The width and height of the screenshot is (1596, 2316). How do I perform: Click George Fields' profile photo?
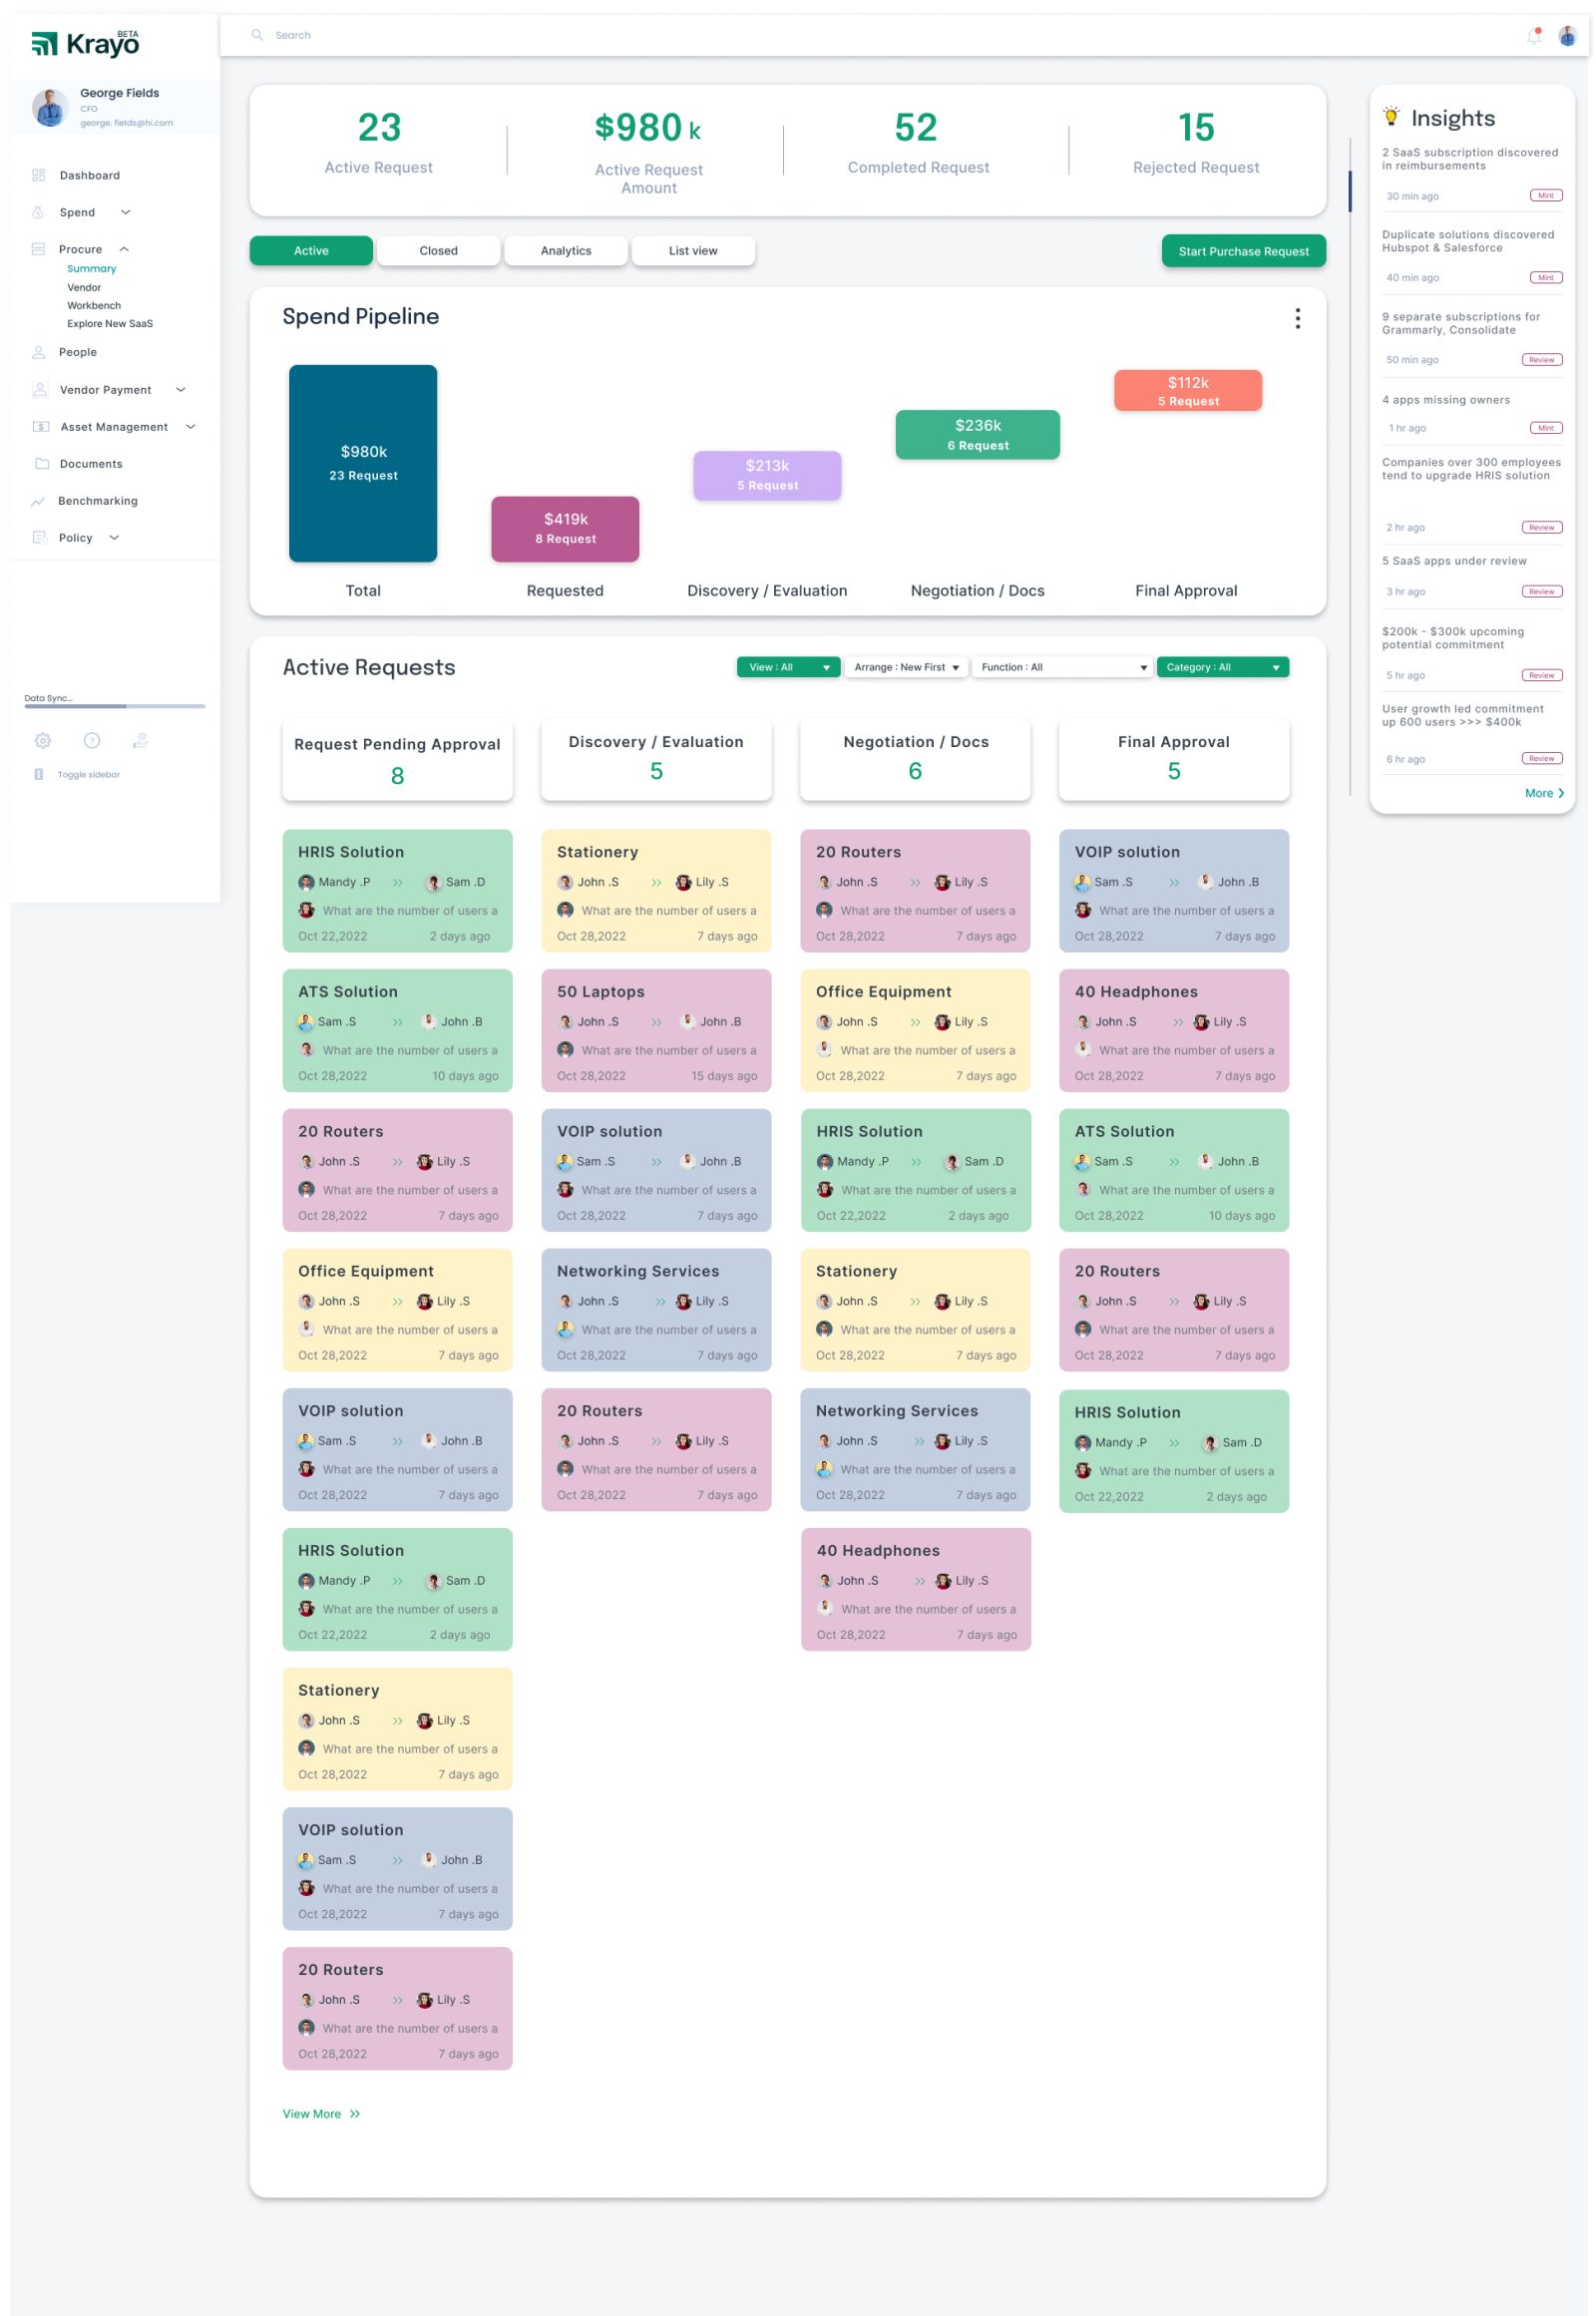point(50,107)
